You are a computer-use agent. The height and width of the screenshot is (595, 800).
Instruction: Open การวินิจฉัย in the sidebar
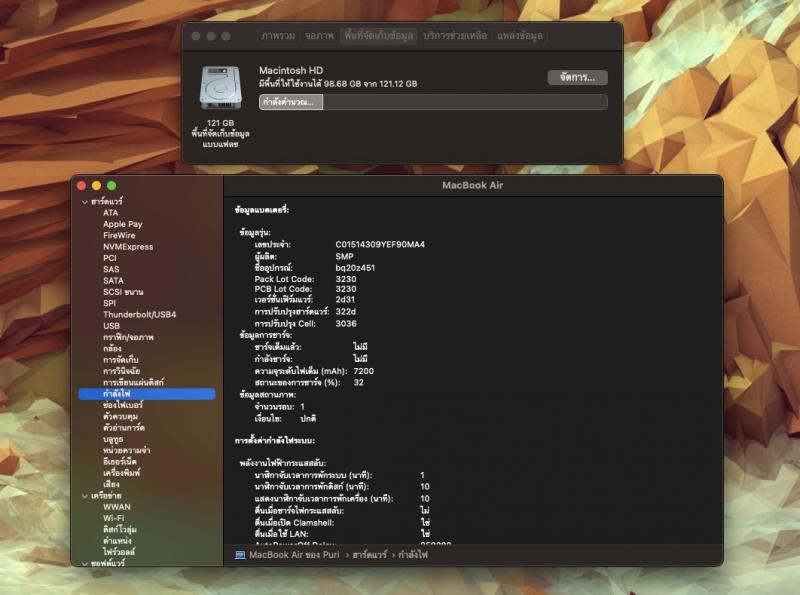tap(121, 371)
